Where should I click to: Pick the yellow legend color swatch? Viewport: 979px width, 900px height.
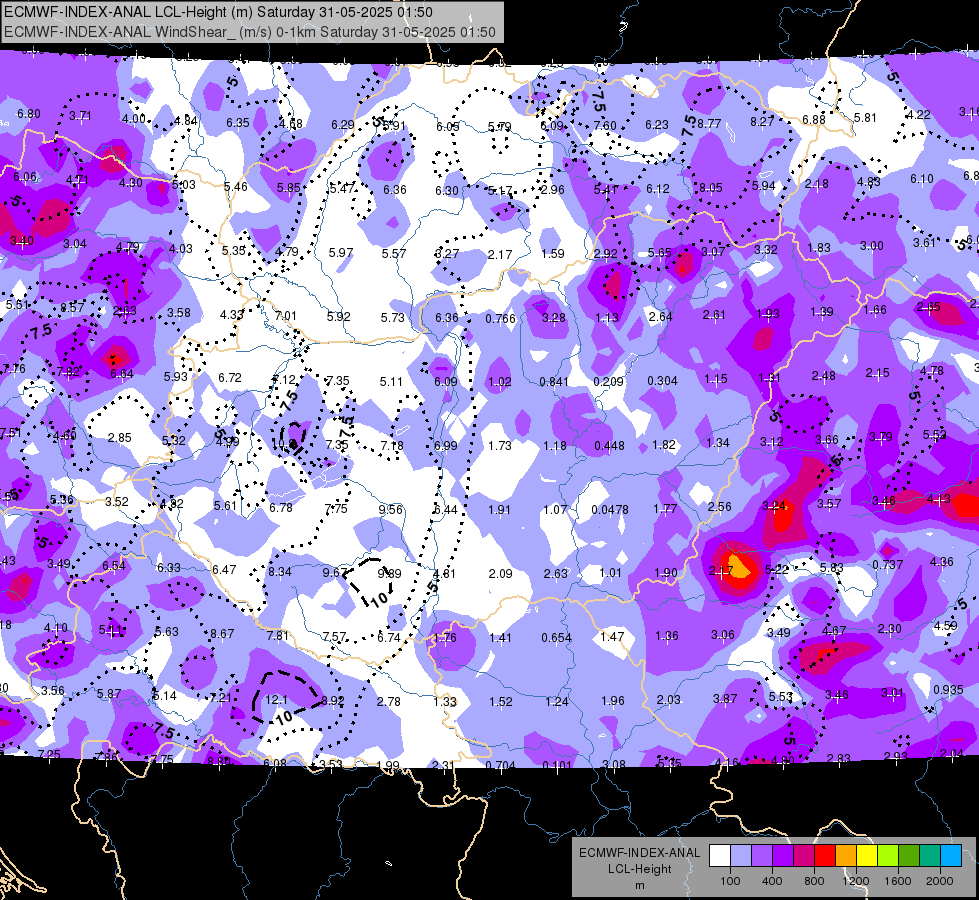pos(867,856)
